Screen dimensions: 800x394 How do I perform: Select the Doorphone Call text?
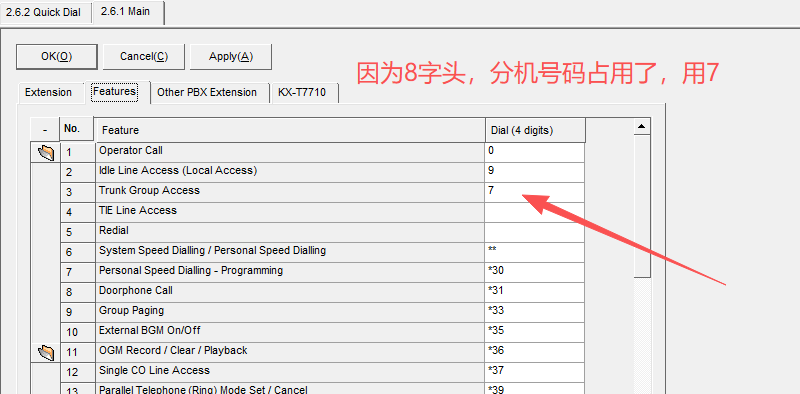point(136,290)
